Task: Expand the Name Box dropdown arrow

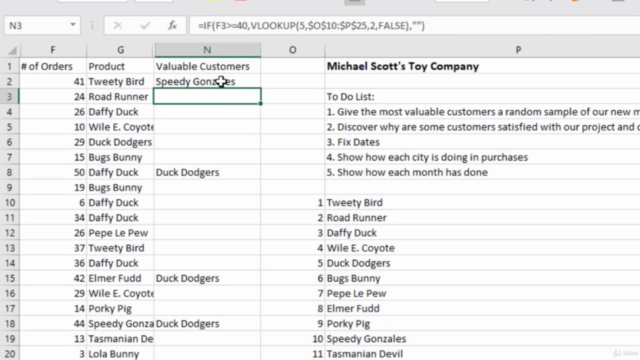Action: click(73, 25)
